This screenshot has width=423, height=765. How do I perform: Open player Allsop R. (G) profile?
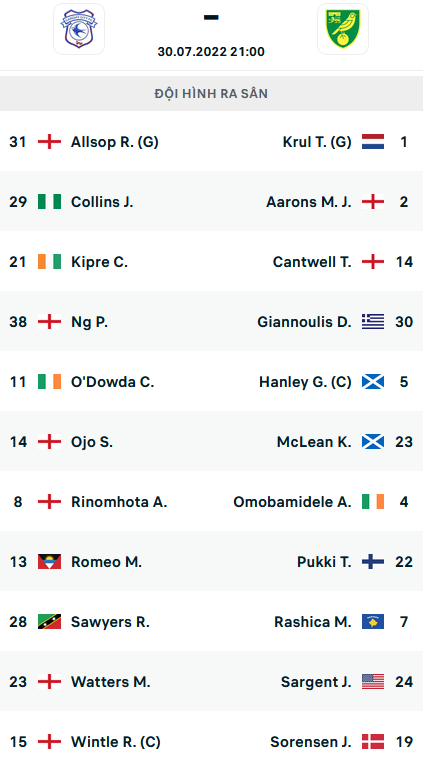pyautogui.click(x=115, y=142)
